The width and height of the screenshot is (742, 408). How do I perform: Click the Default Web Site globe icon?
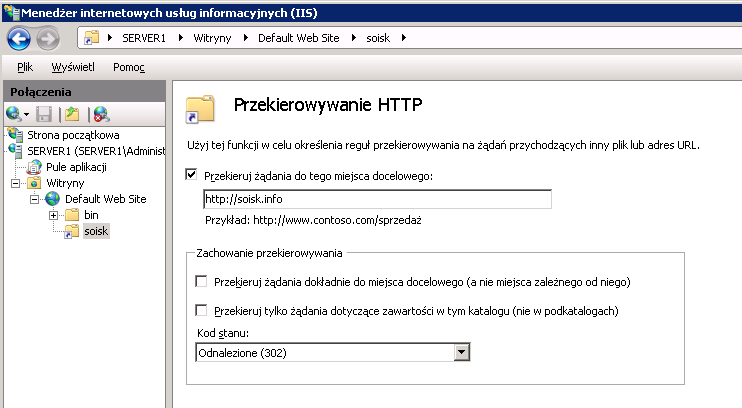[53, 199]
